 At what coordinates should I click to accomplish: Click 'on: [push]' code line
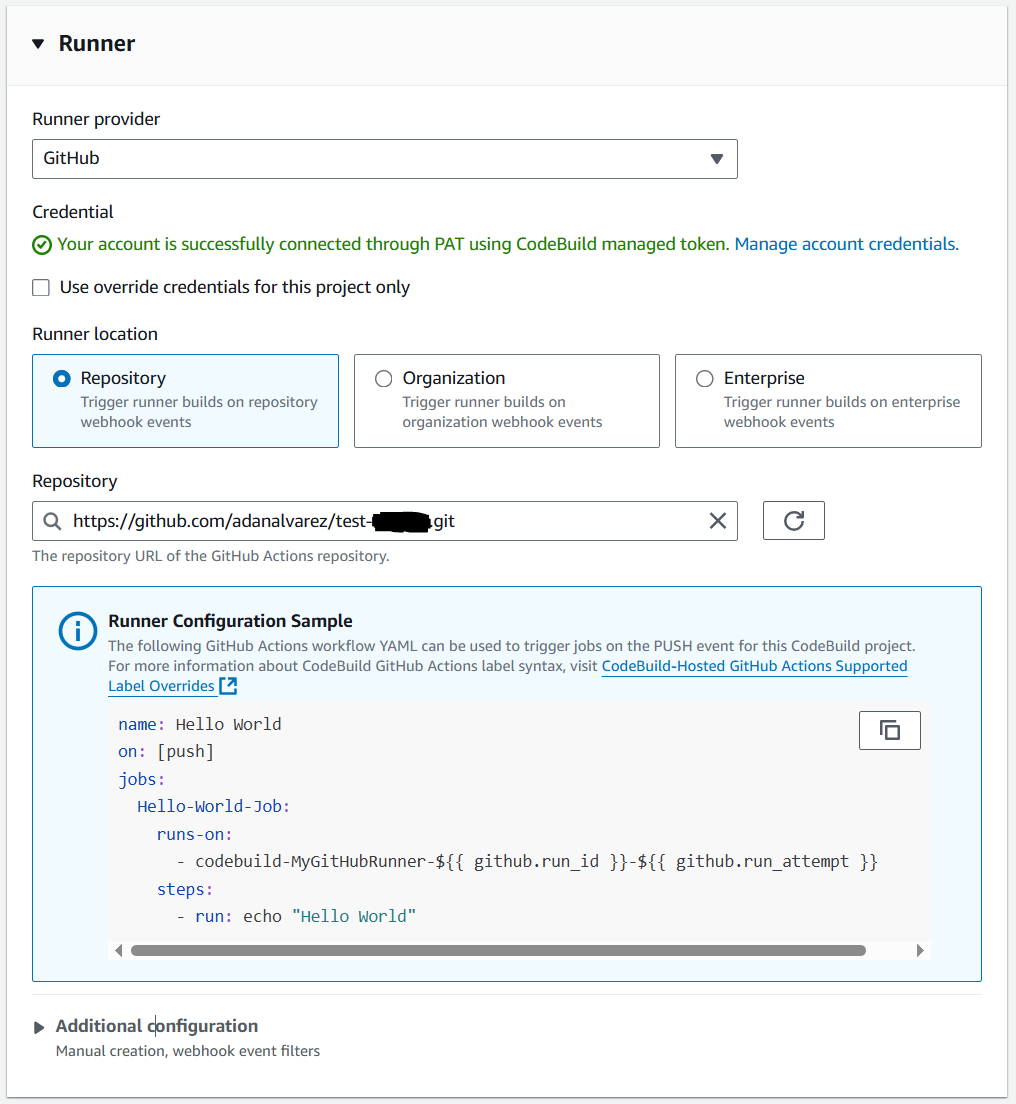pyautogui.click(x=165, y=752)
